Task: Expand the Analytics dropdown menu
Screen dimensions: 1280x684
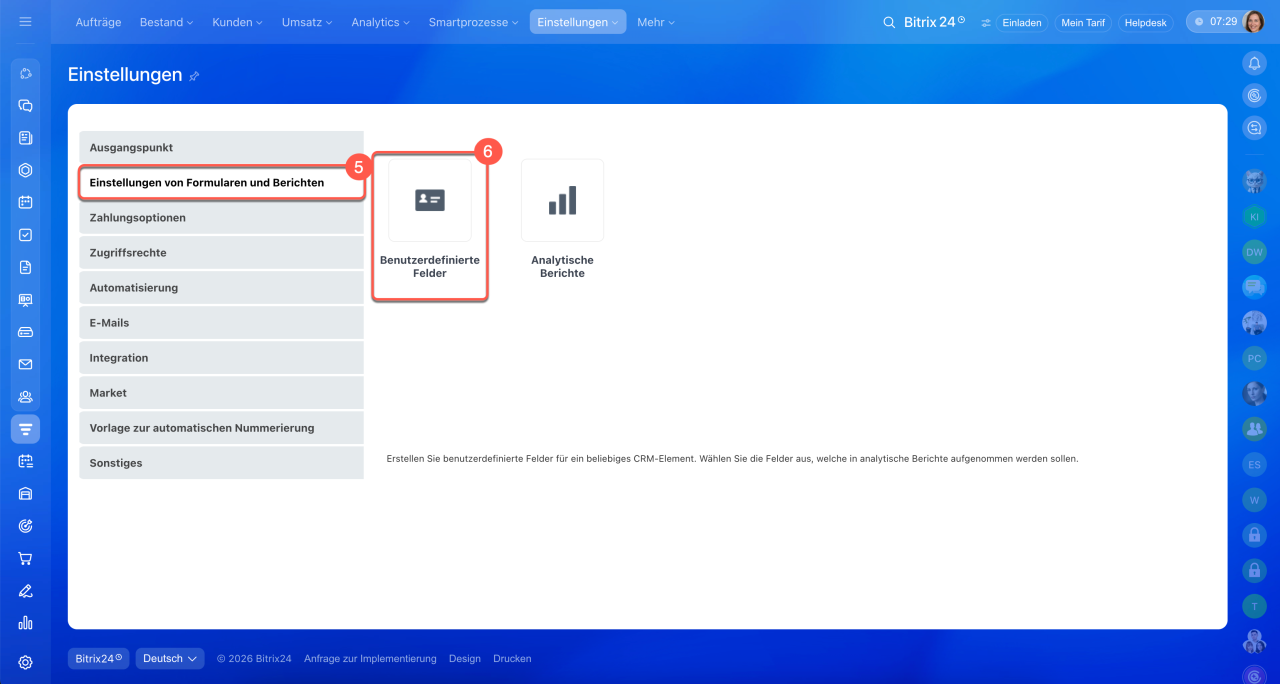Action: [x=382, y=22]
